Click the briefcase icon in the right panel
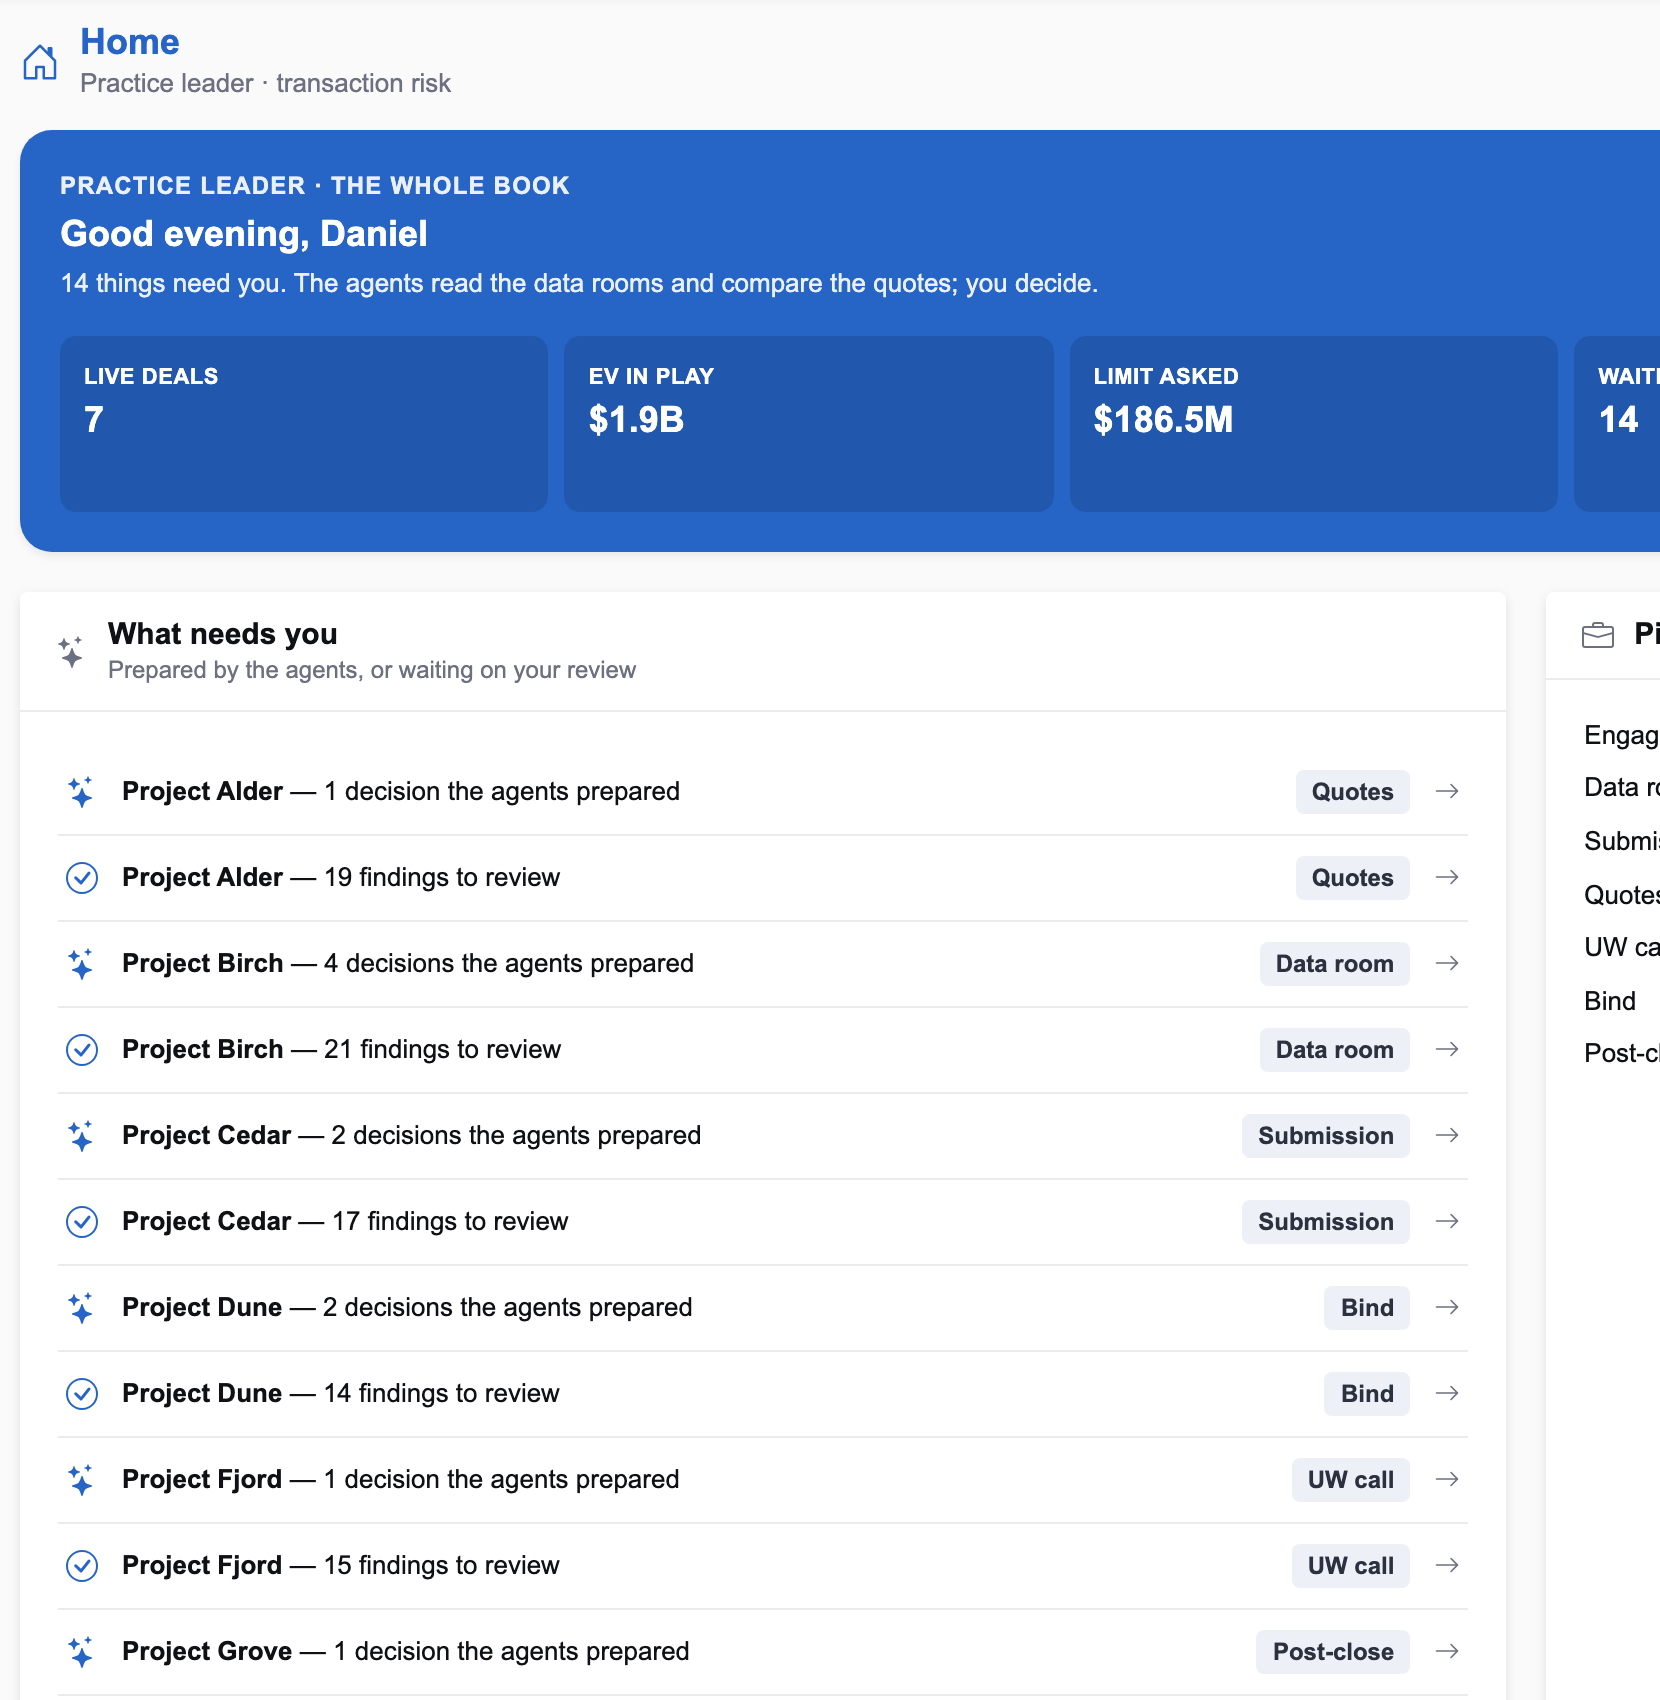 (1598, 635)
